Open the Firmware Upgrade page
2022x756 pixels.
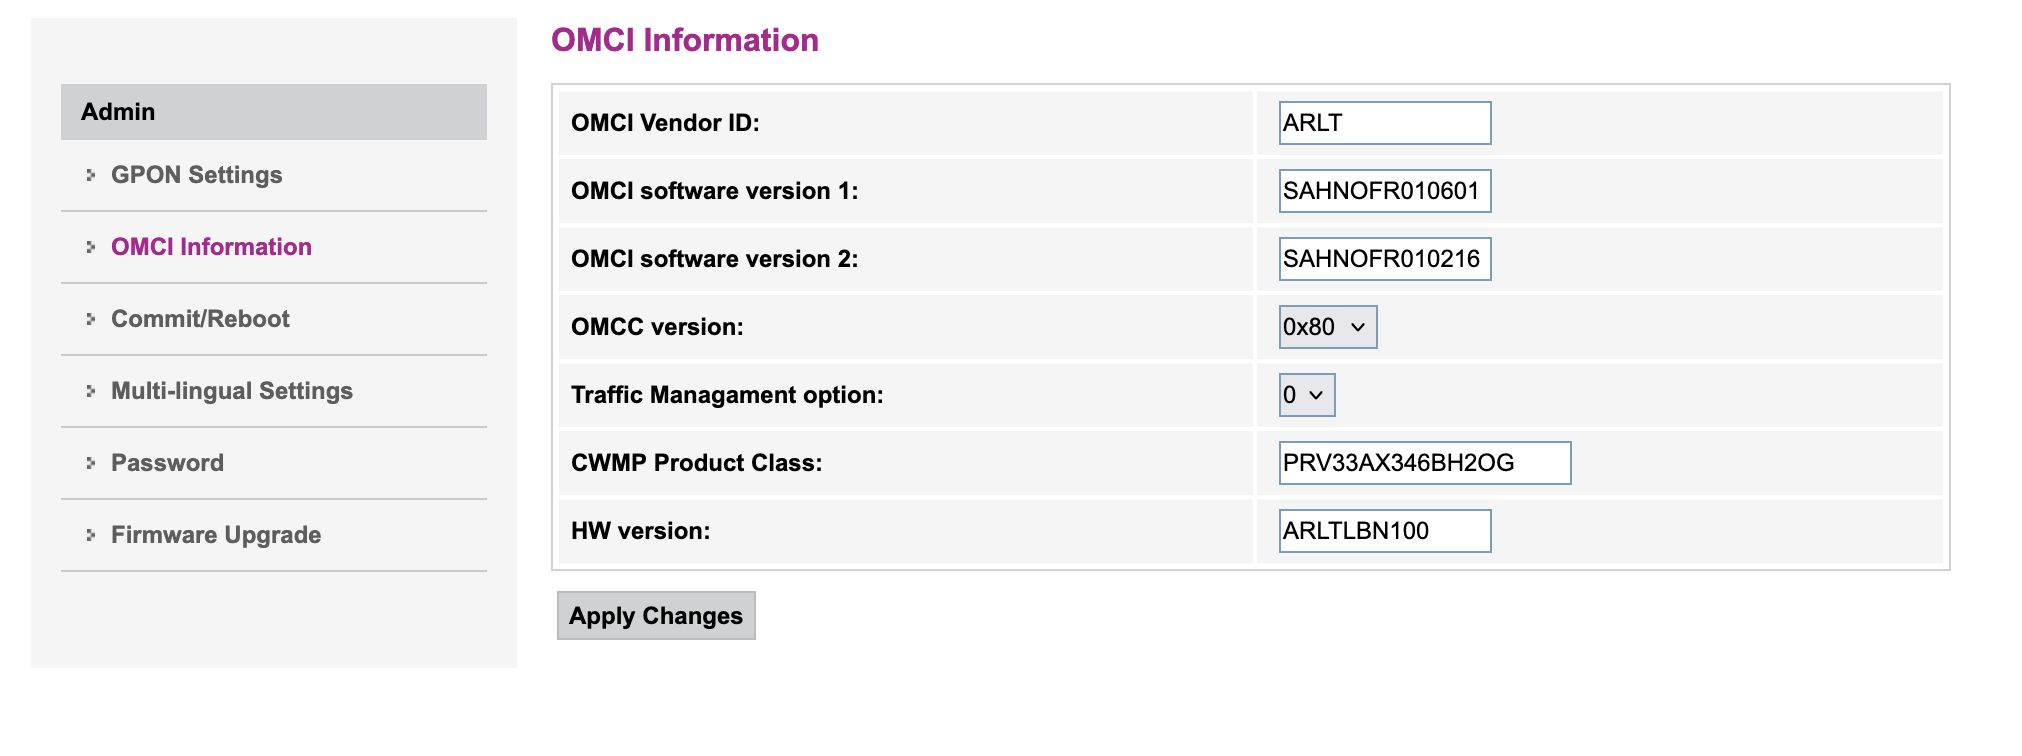coord(215,535)
